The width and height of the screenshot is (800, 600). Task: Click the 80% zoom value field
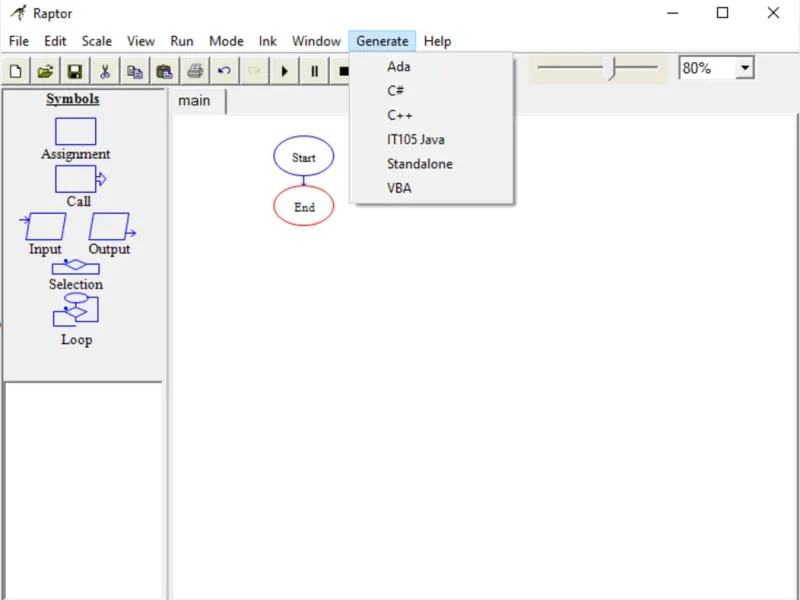click(x=708, y=68)
